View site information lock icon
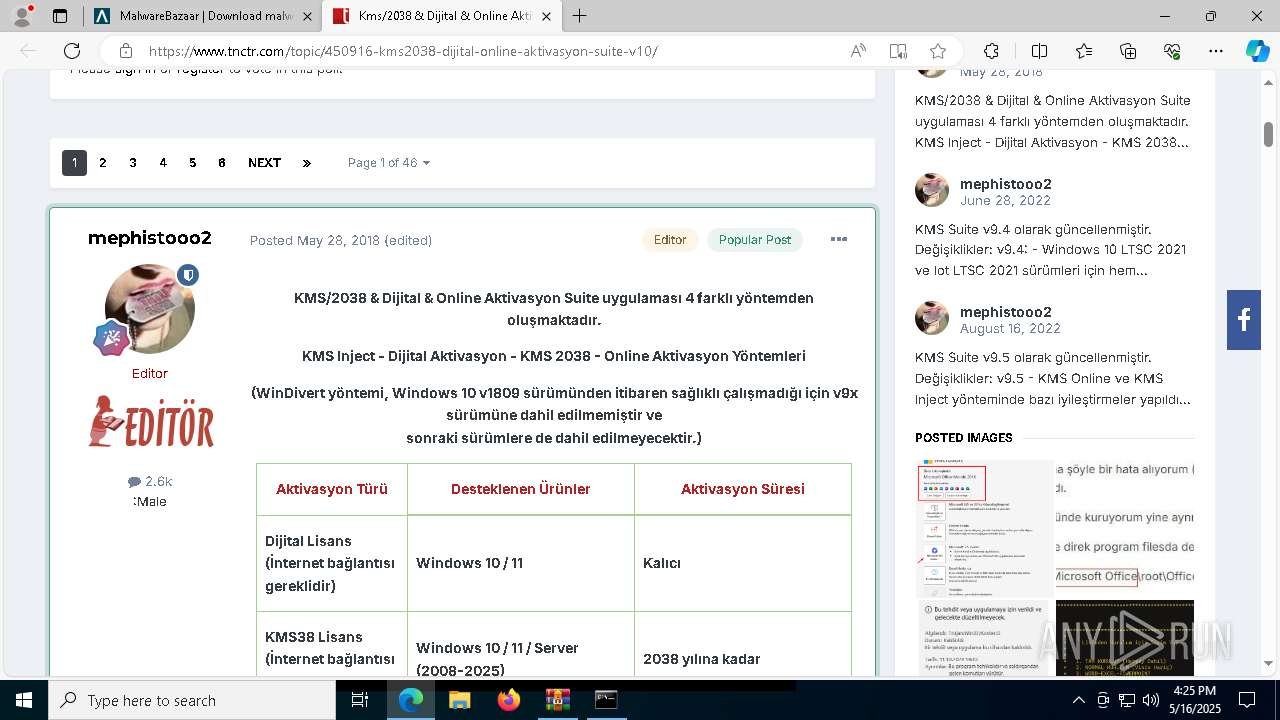 tap(126, 51)
